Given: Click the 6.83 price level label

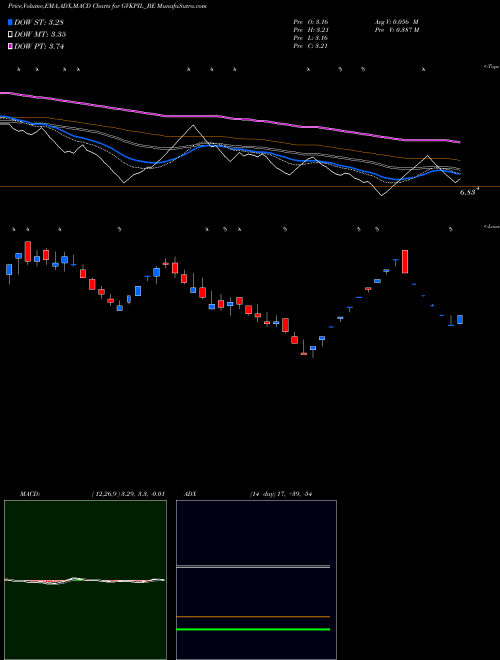Looking at the screenshot, I should (468, 192).
